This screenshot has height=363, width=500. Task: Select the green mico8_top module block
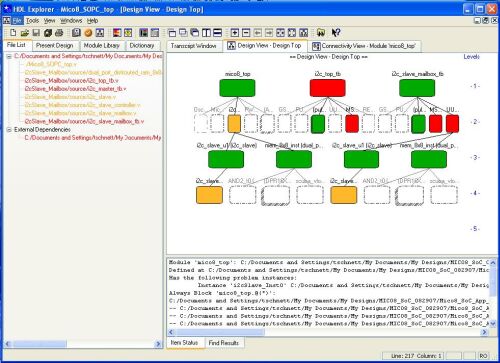click(237, 88)
